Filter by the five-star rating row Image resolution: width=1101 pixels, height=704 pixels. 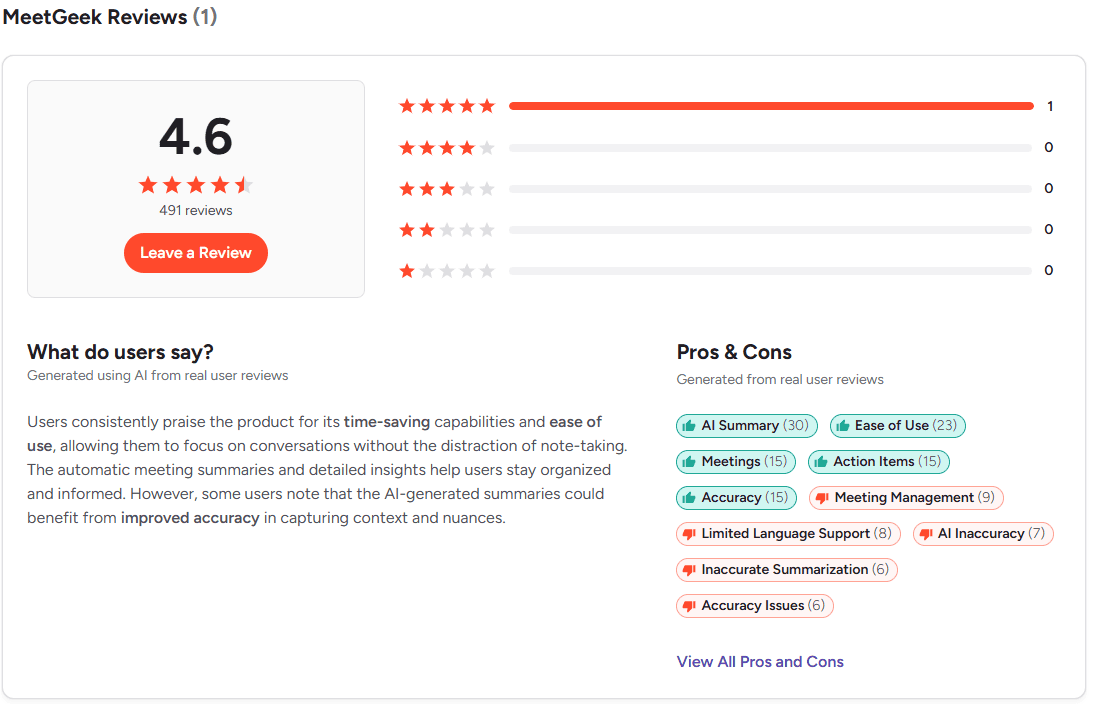click(x=726, y=106)
